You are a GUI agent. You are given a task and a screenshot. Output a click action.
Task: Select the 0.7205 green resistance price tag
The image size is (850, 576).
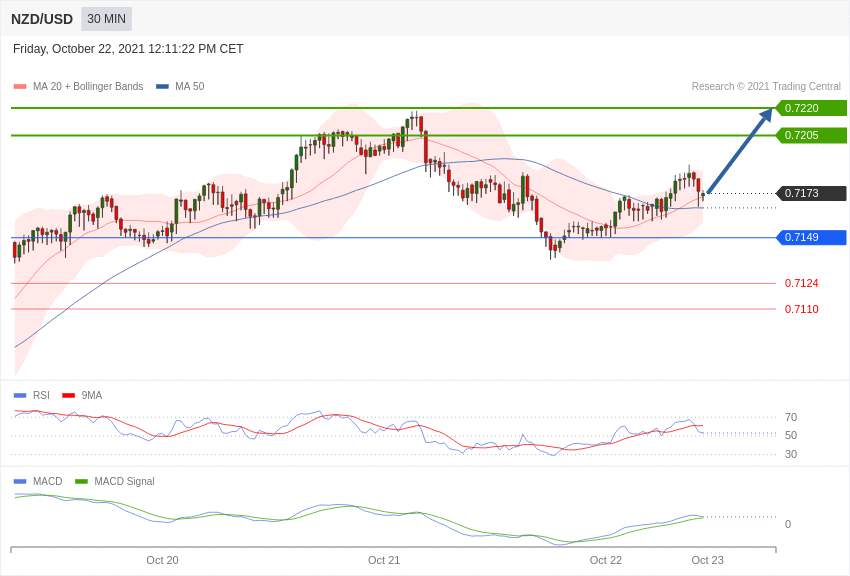(x=811, y=135)
